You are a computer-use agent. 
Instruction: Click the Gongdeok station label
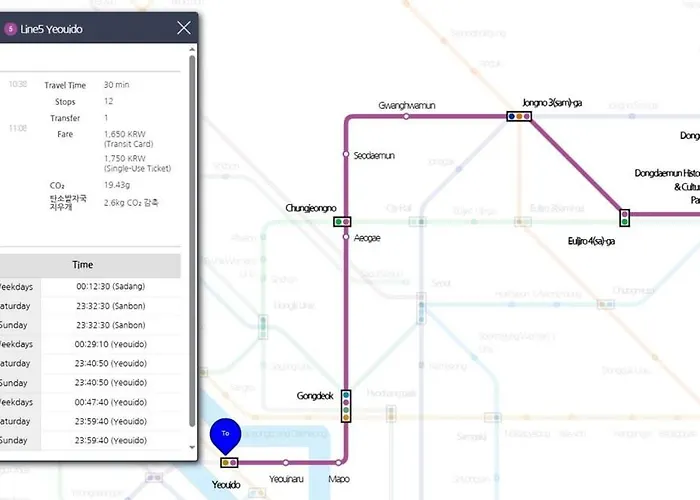(x=315, y=396)
